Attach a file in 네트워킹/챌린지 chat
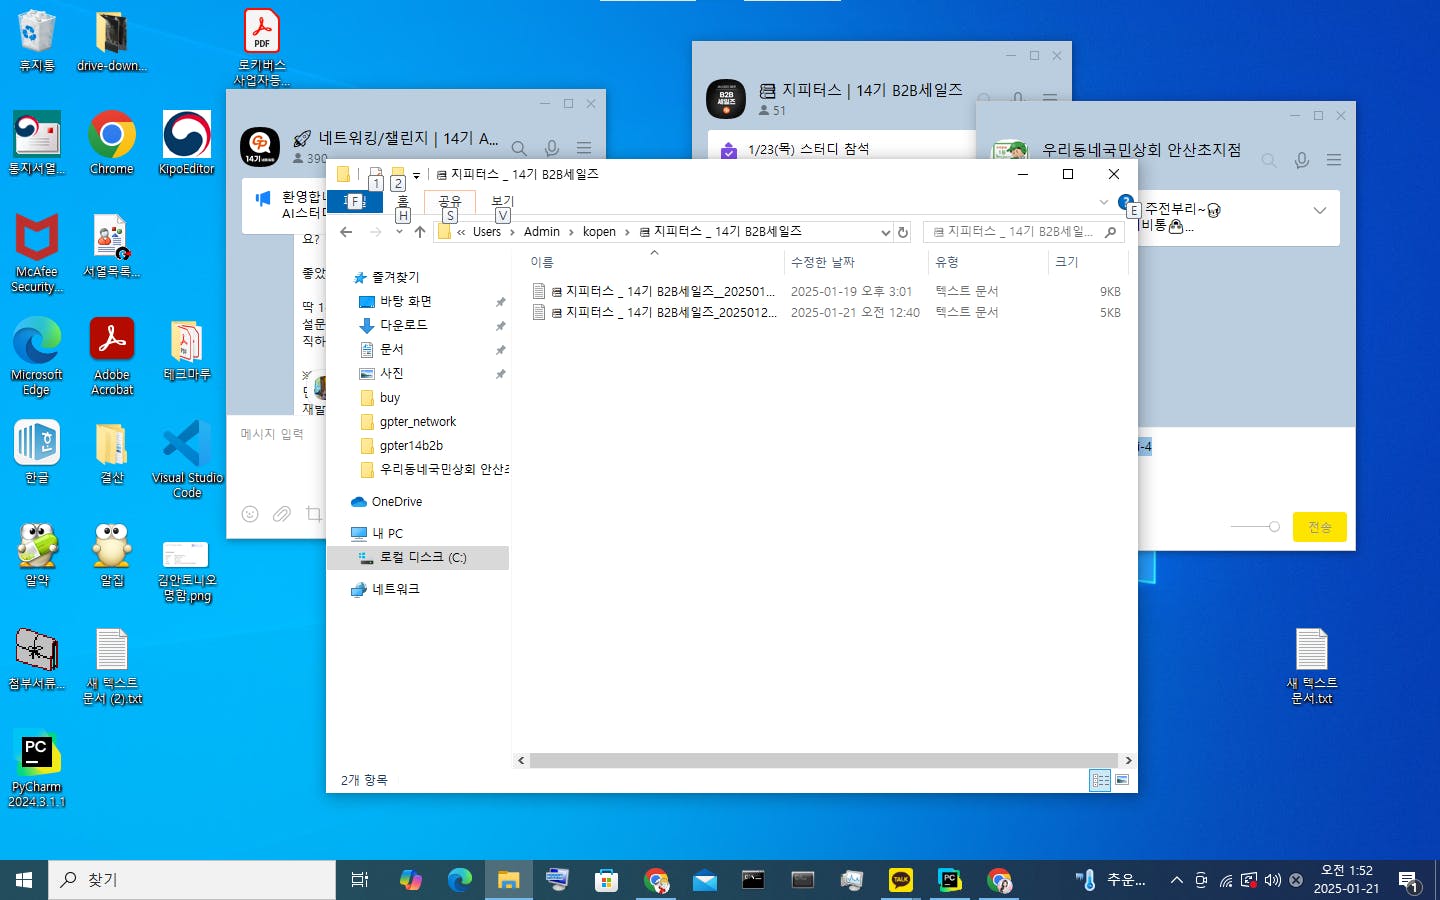The height and width of the screenshot is (900, 1440). 282,514
